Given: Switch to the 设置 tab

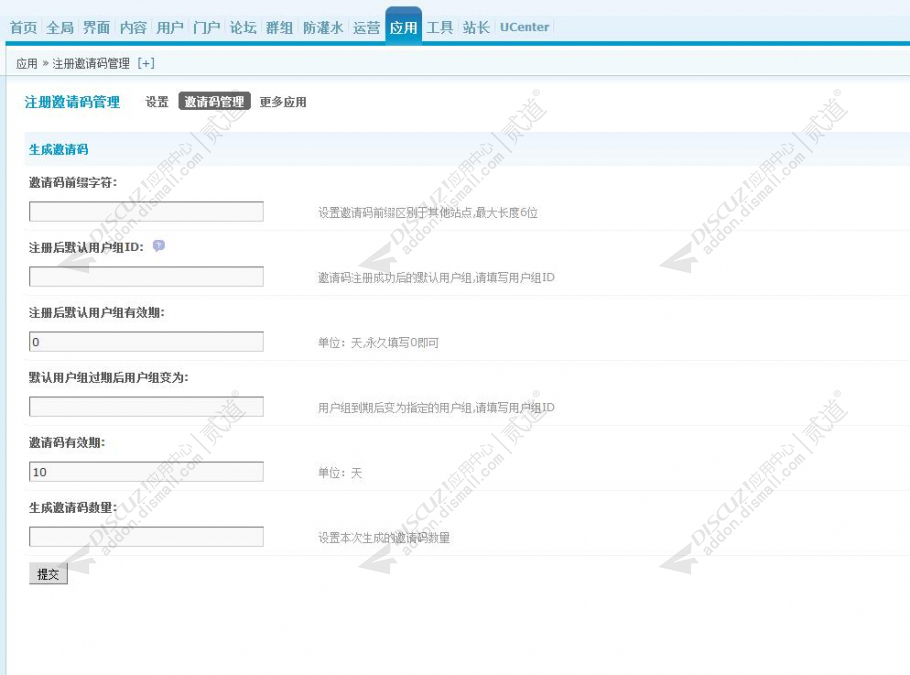Looking at the screenshot, I should click(x=156, y=102).
